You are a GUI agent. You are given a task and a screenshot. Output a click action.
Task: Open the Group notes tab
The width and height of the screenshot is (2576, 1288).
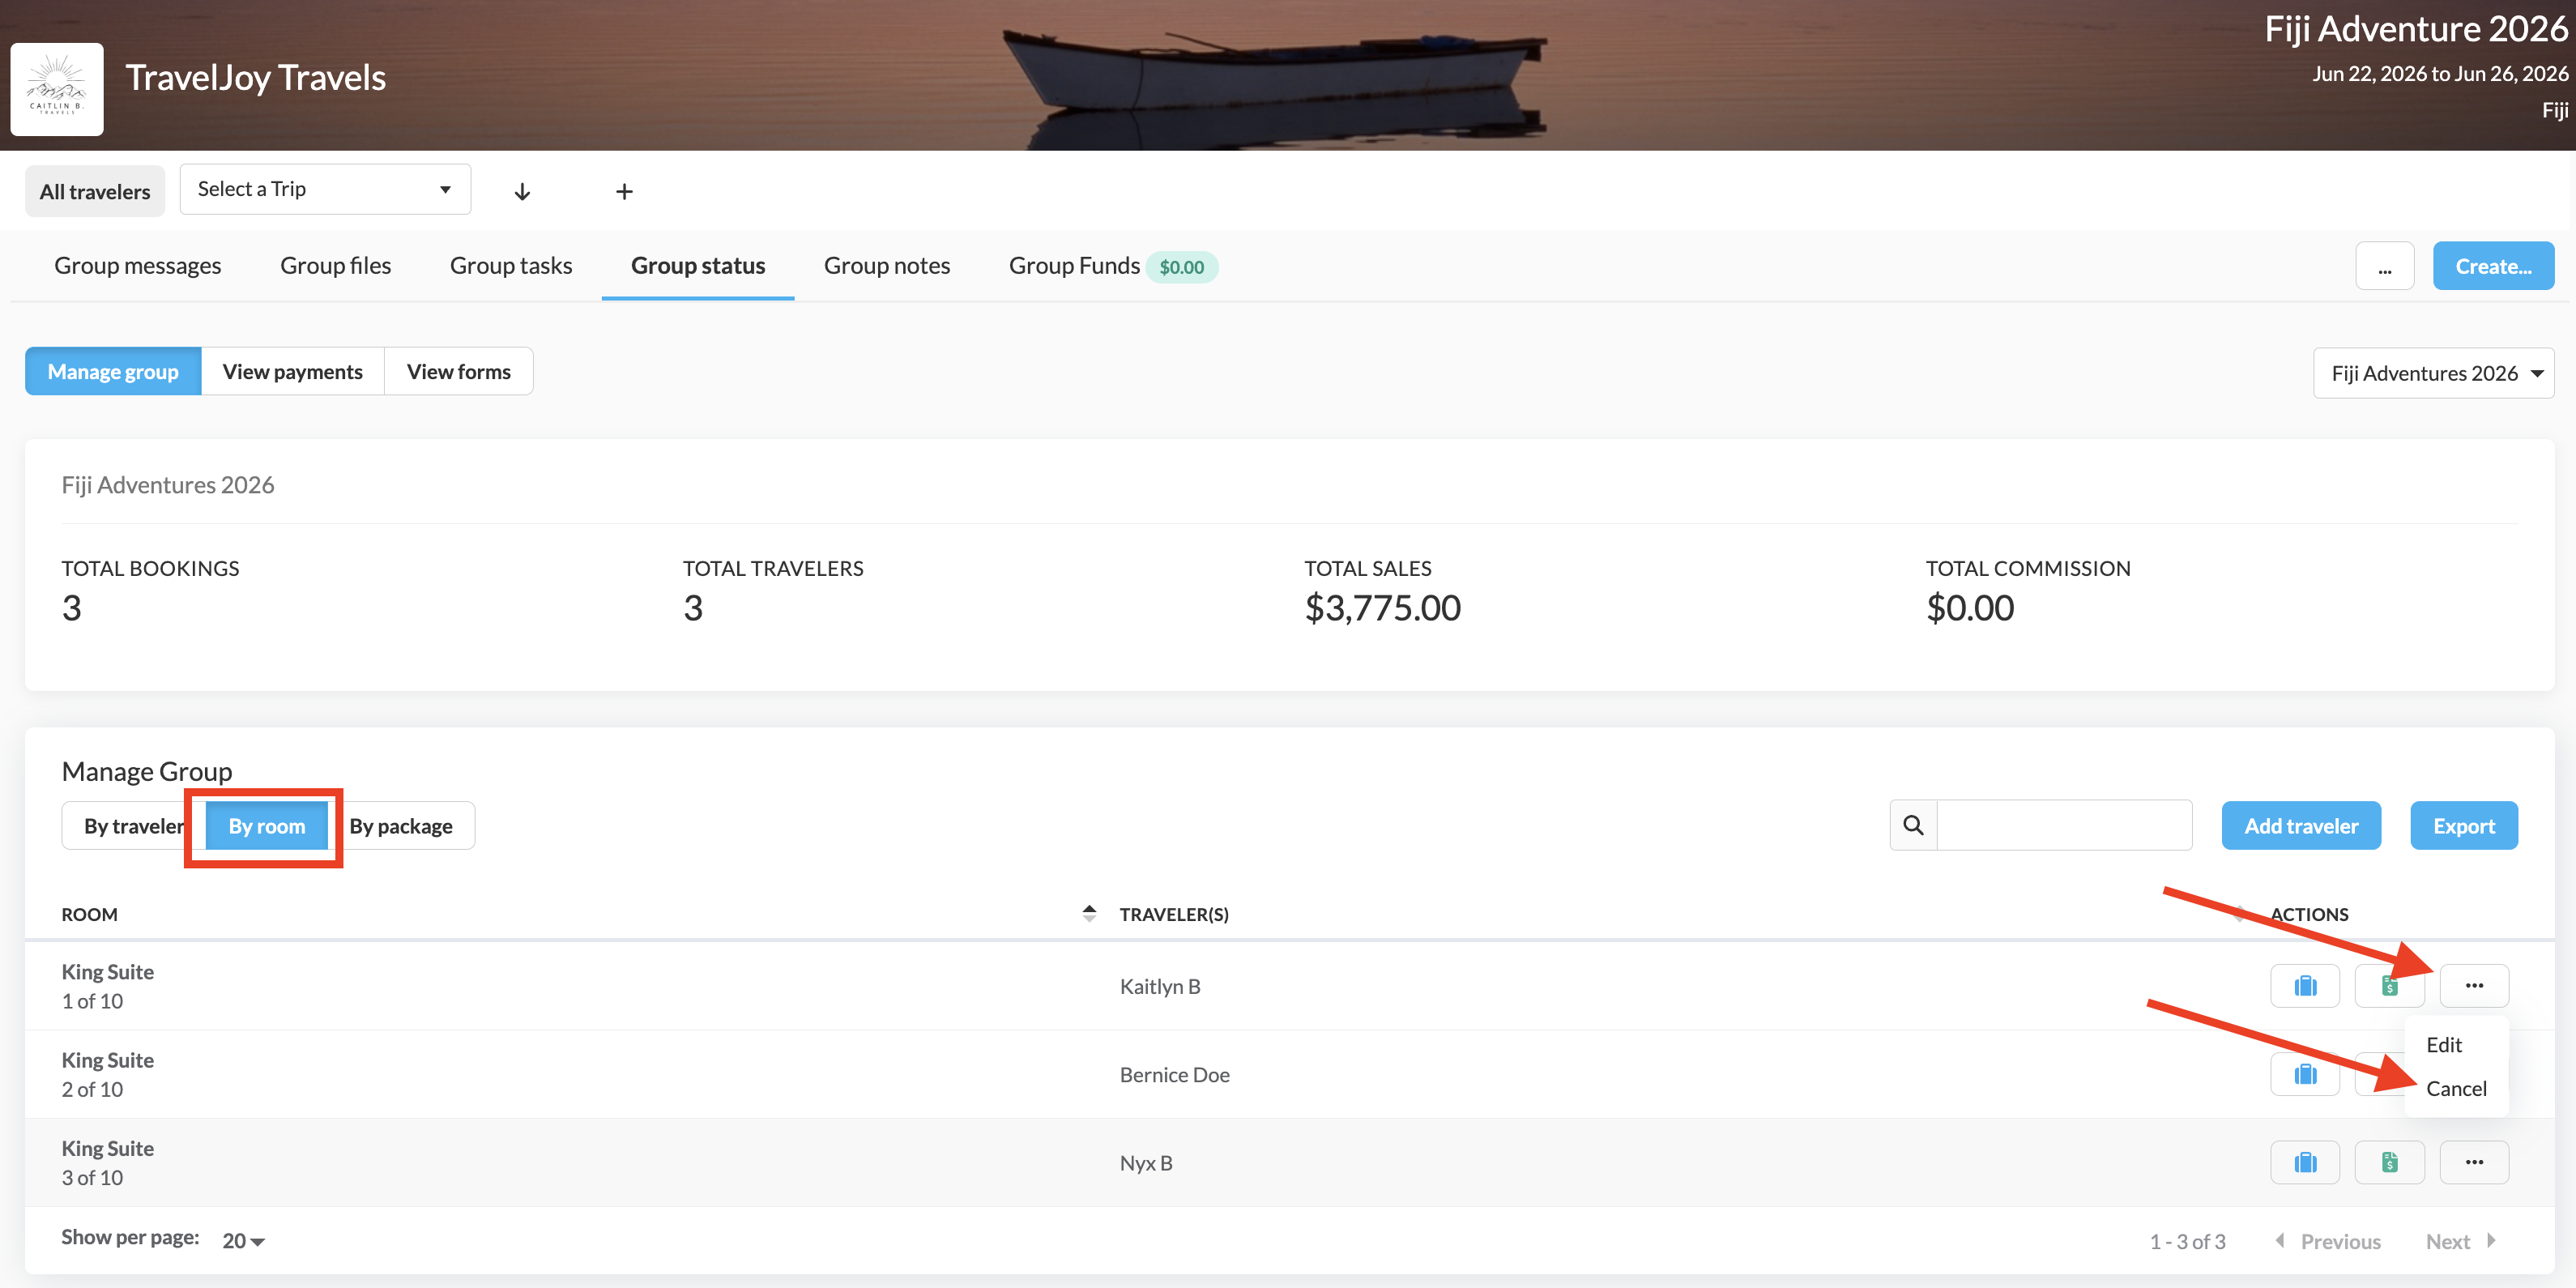886,266
